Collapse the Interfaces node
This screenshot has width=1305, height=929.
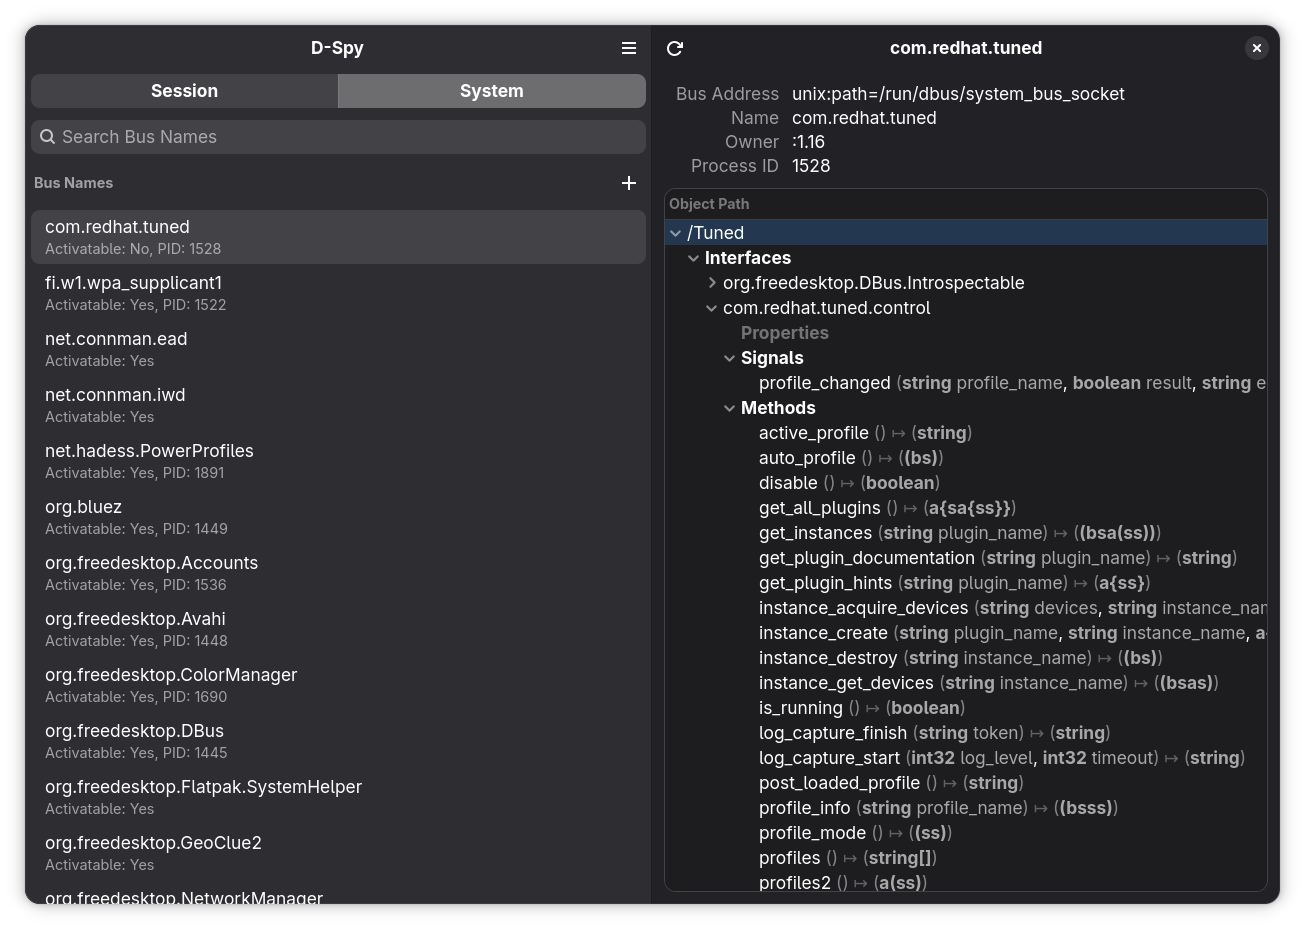pos(693,258)
